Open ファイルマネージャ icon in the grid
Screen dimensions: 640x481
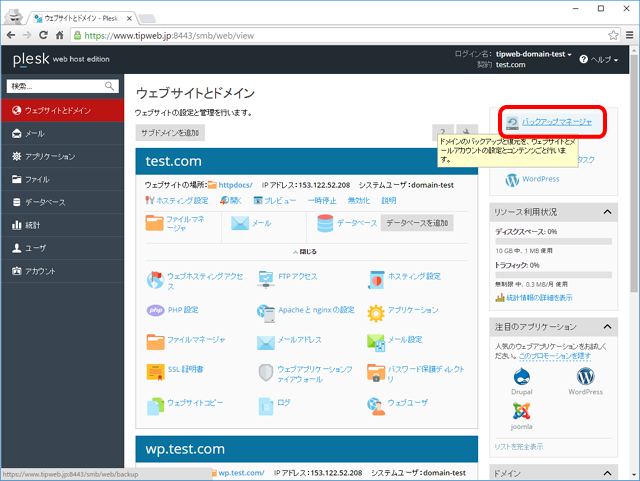point(156,342)
